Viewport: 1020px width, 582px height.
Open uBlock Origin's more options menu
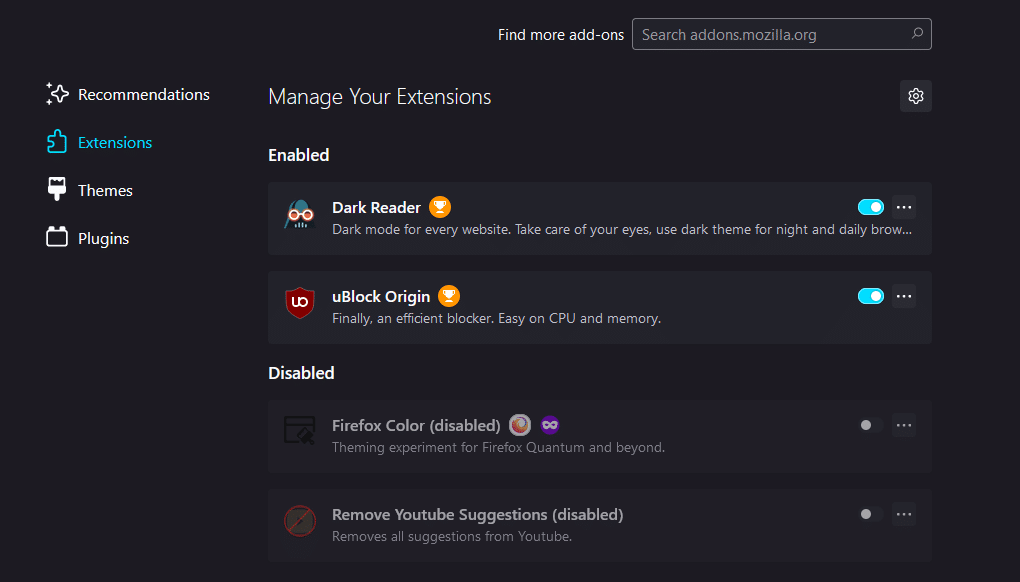pos(904,296)
